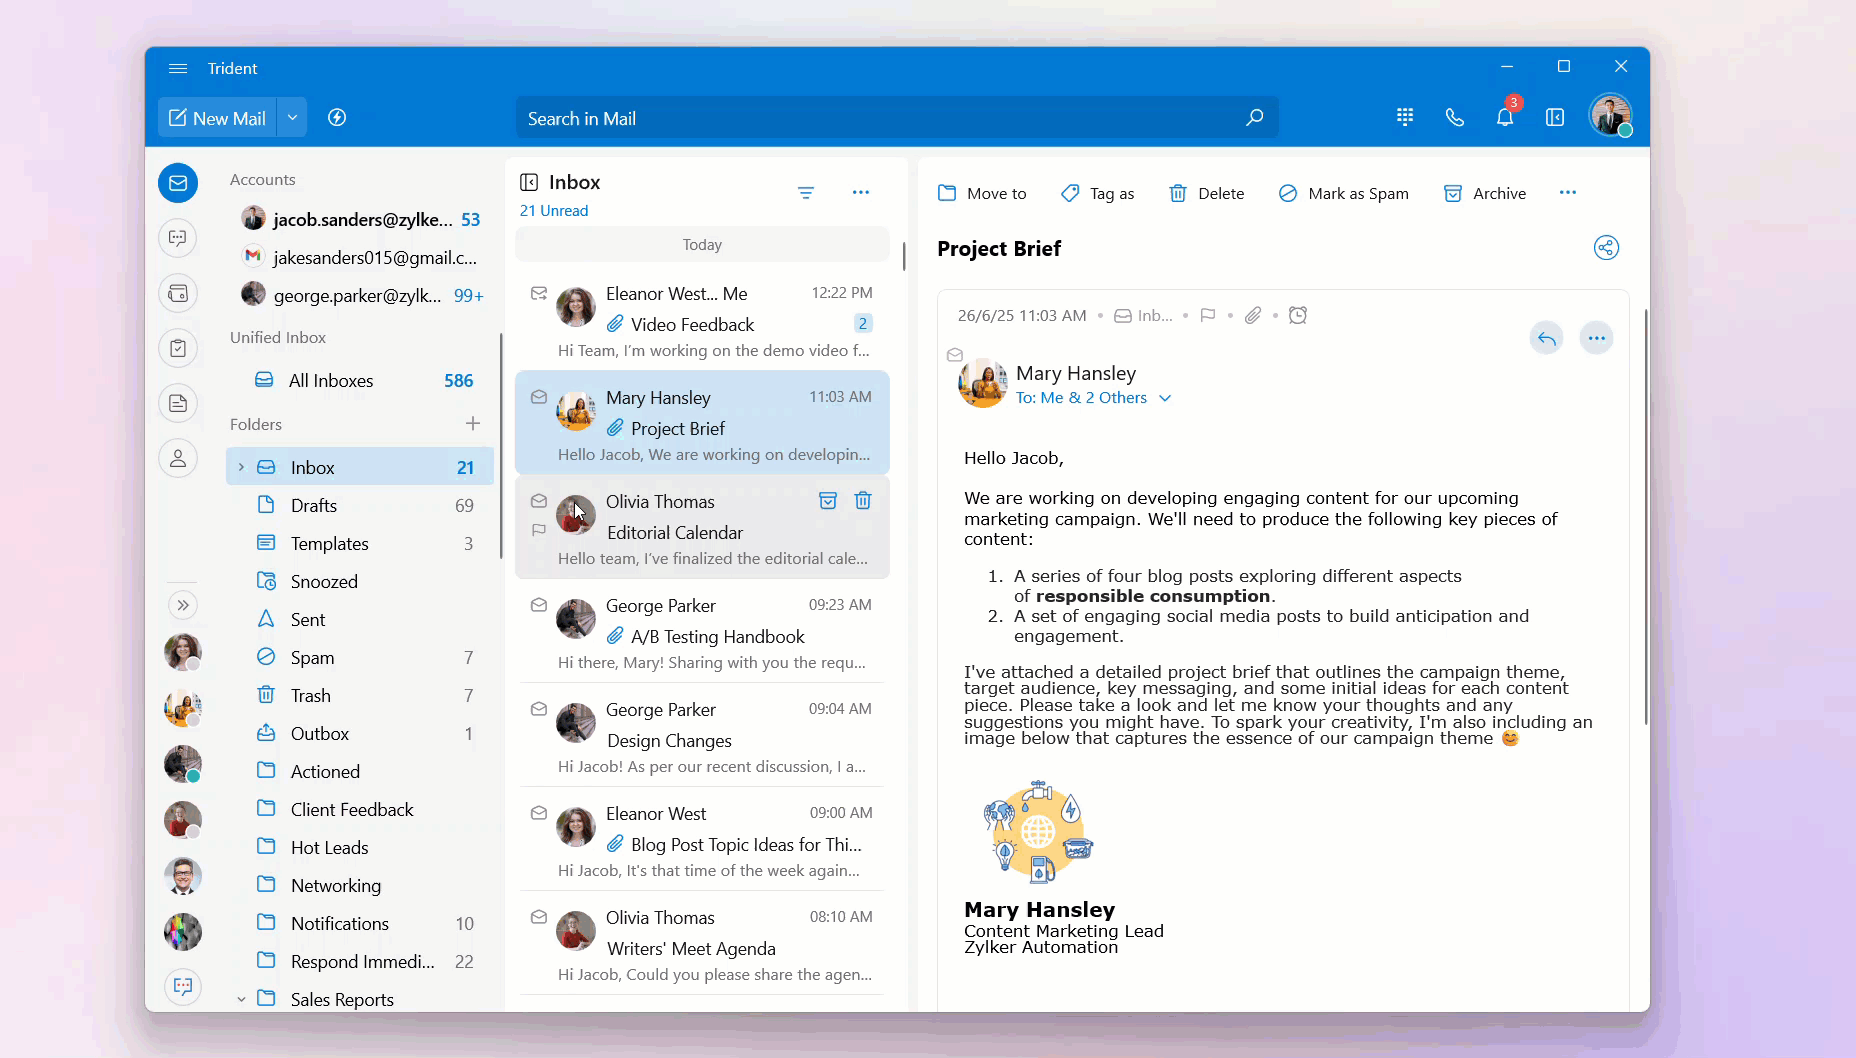Screen dimensions: 1856x1058
Task: Open the Chat module in left rail
Action: pyautogui.click(x=178, y=238)
